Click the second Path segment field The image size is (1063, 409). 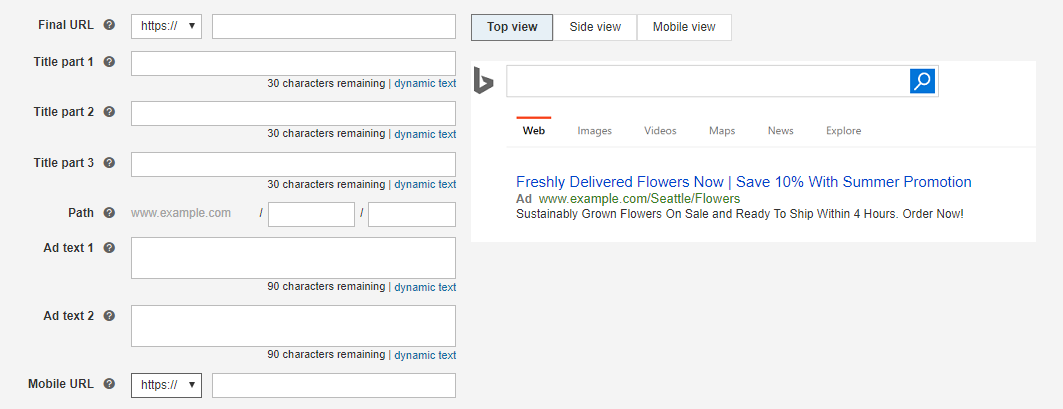pyautogui.click(x=412, y=214)
